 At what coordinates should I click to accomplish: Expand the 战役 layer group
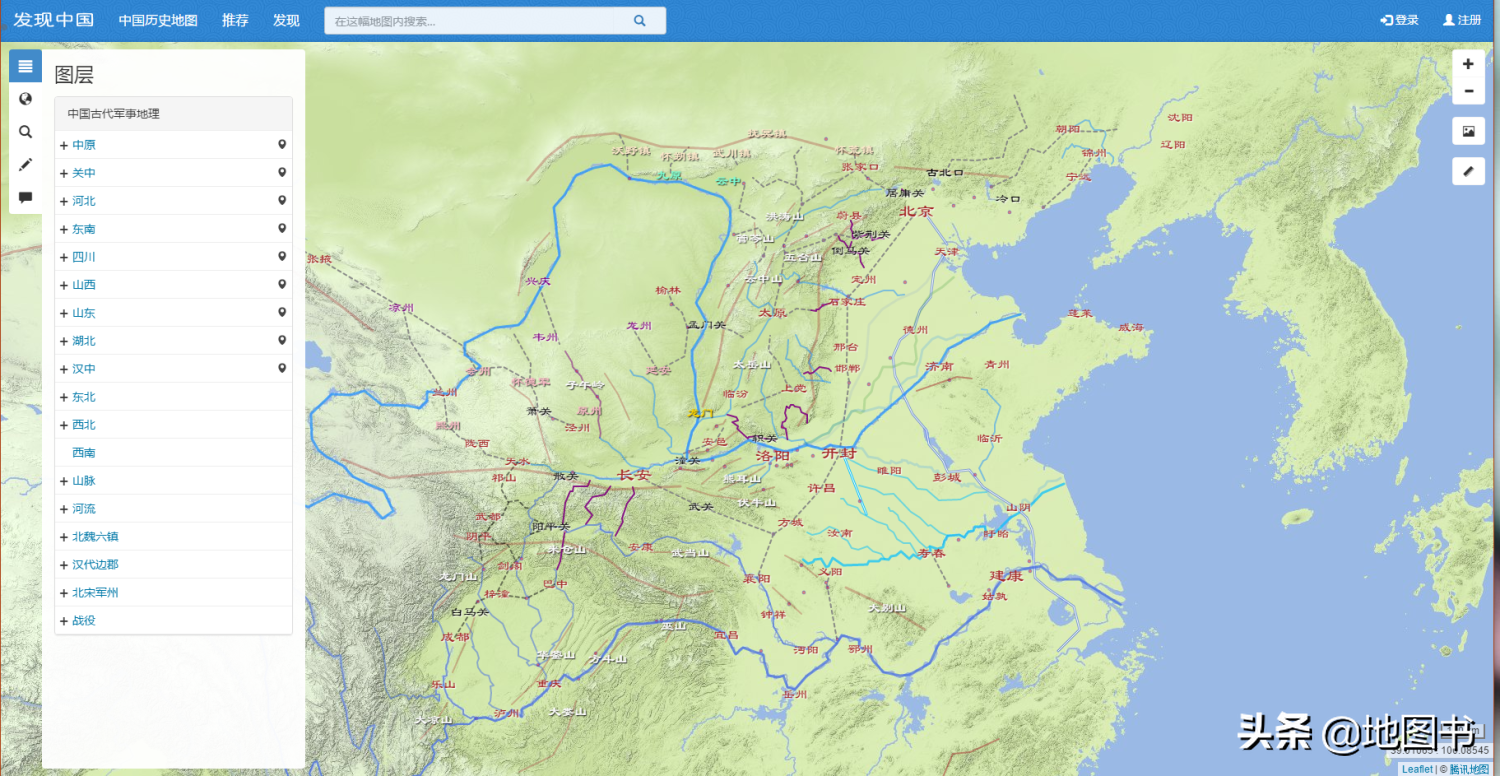[x=64, y=621]
